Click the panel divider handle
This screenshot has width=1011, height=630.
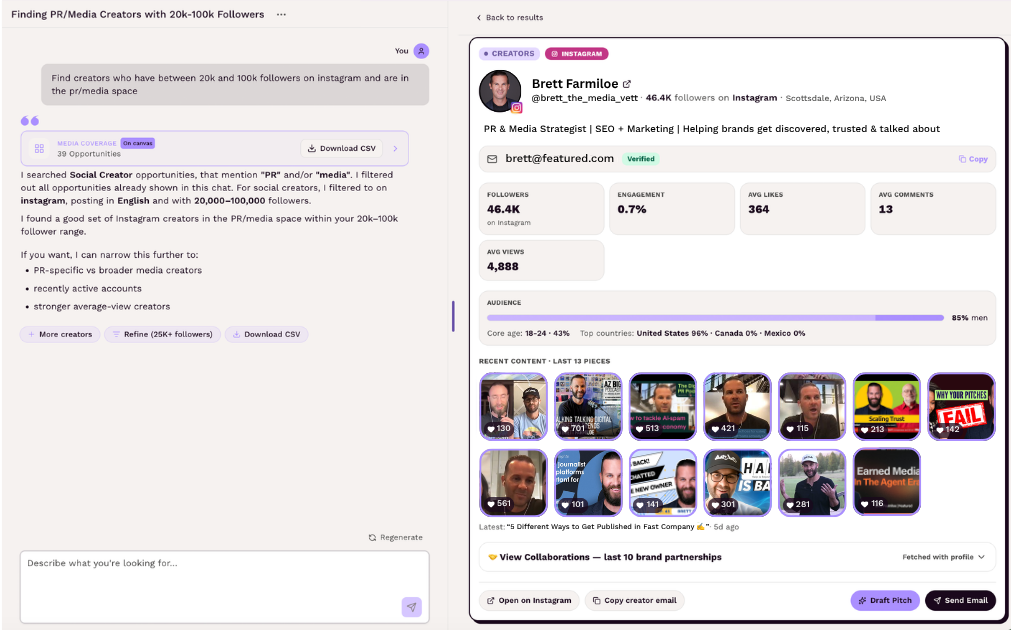[x=453, y=316]
